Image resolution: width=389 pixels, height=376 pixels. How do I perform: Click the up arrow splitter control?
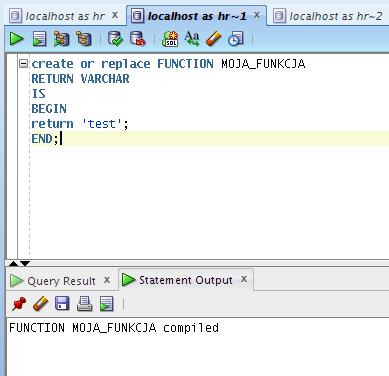(x=13, y=264)
